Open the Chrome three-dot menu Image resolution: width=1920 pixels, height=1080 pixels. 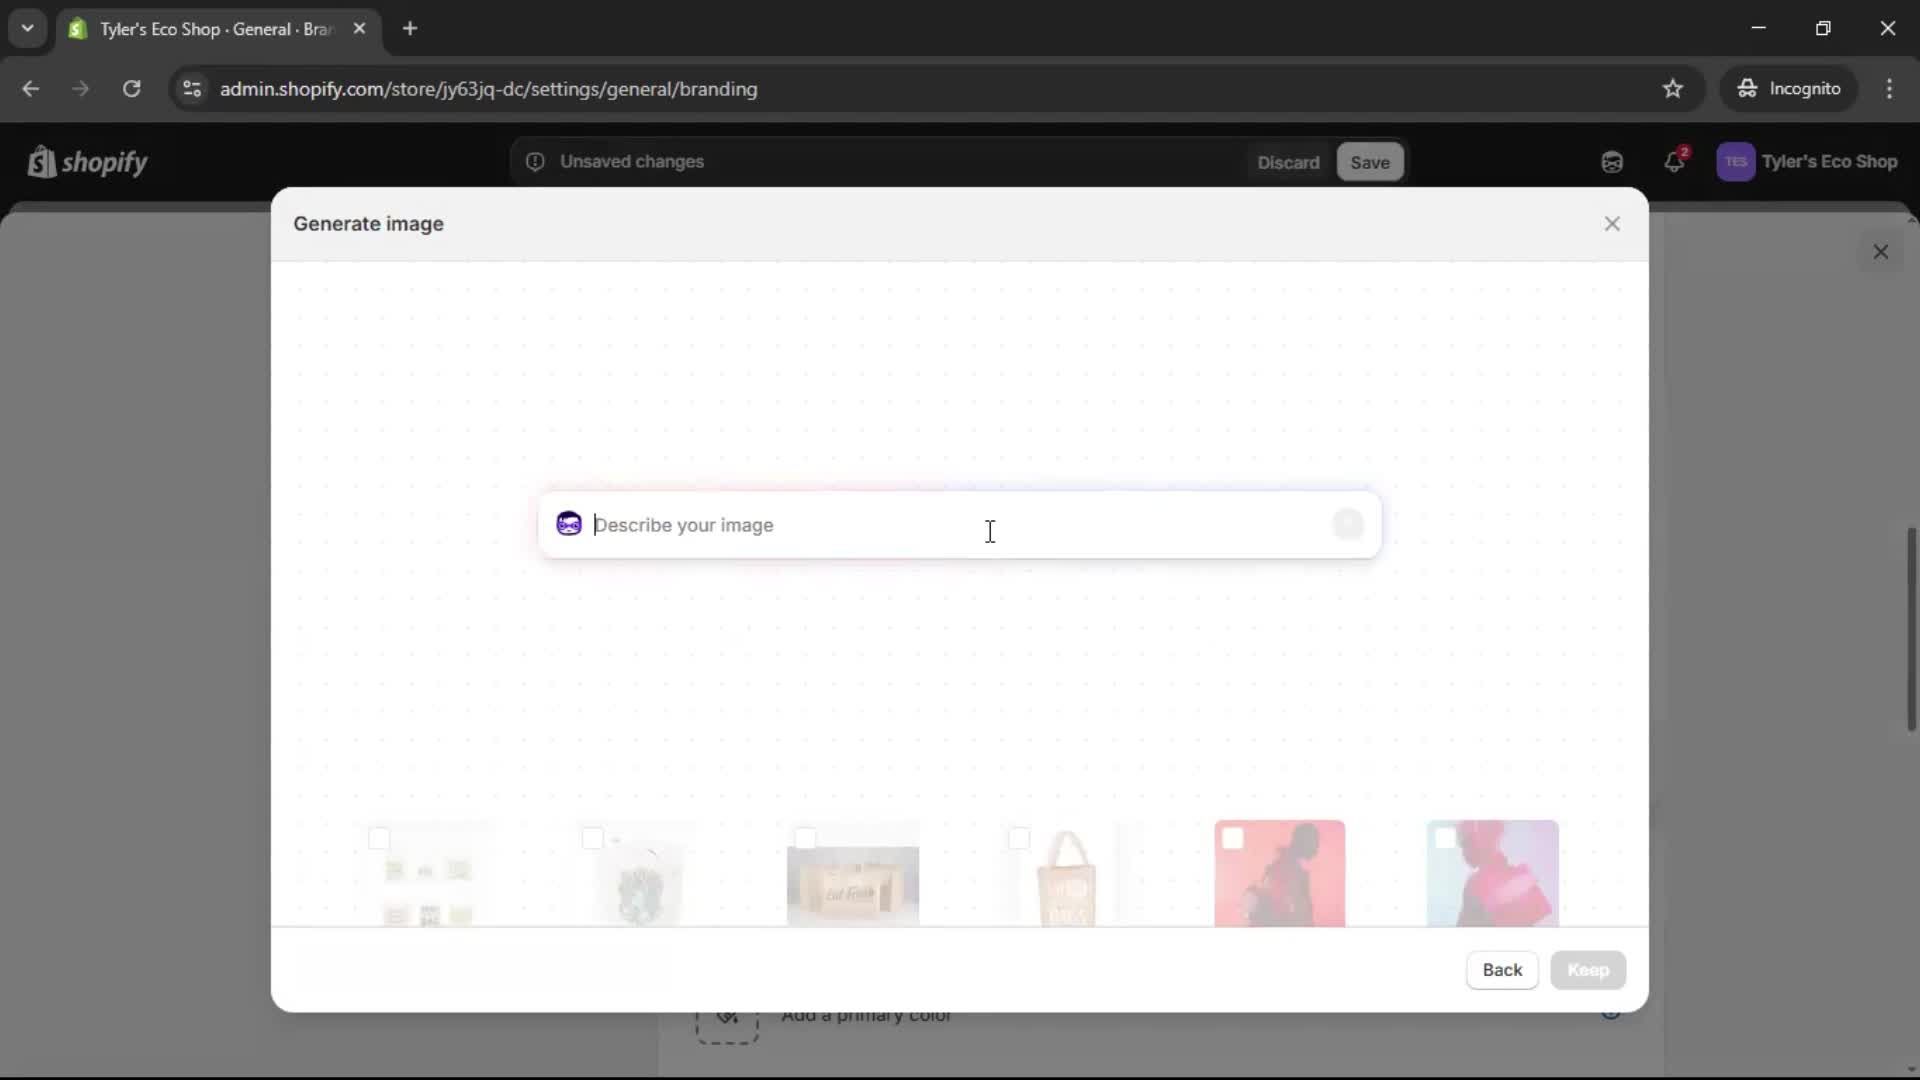pos(1891,88)
